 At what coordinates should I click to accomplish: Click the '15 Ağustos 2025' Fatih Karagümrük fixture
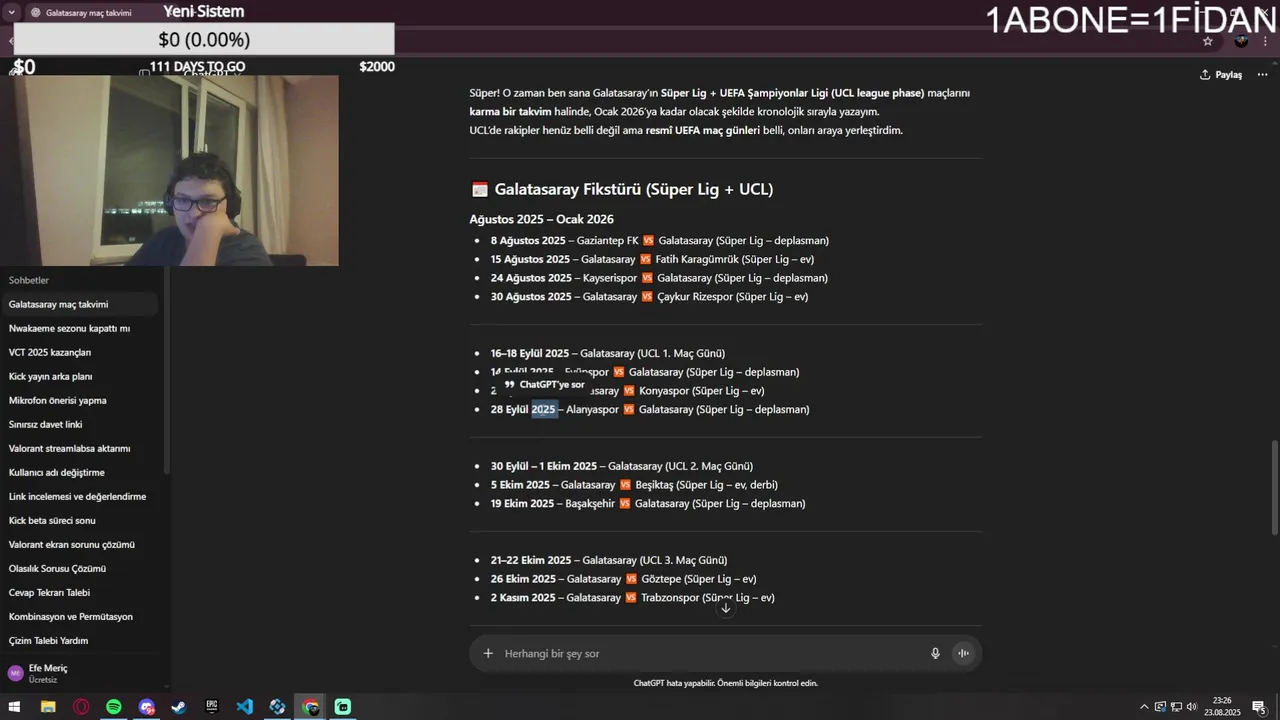[652, 259]
